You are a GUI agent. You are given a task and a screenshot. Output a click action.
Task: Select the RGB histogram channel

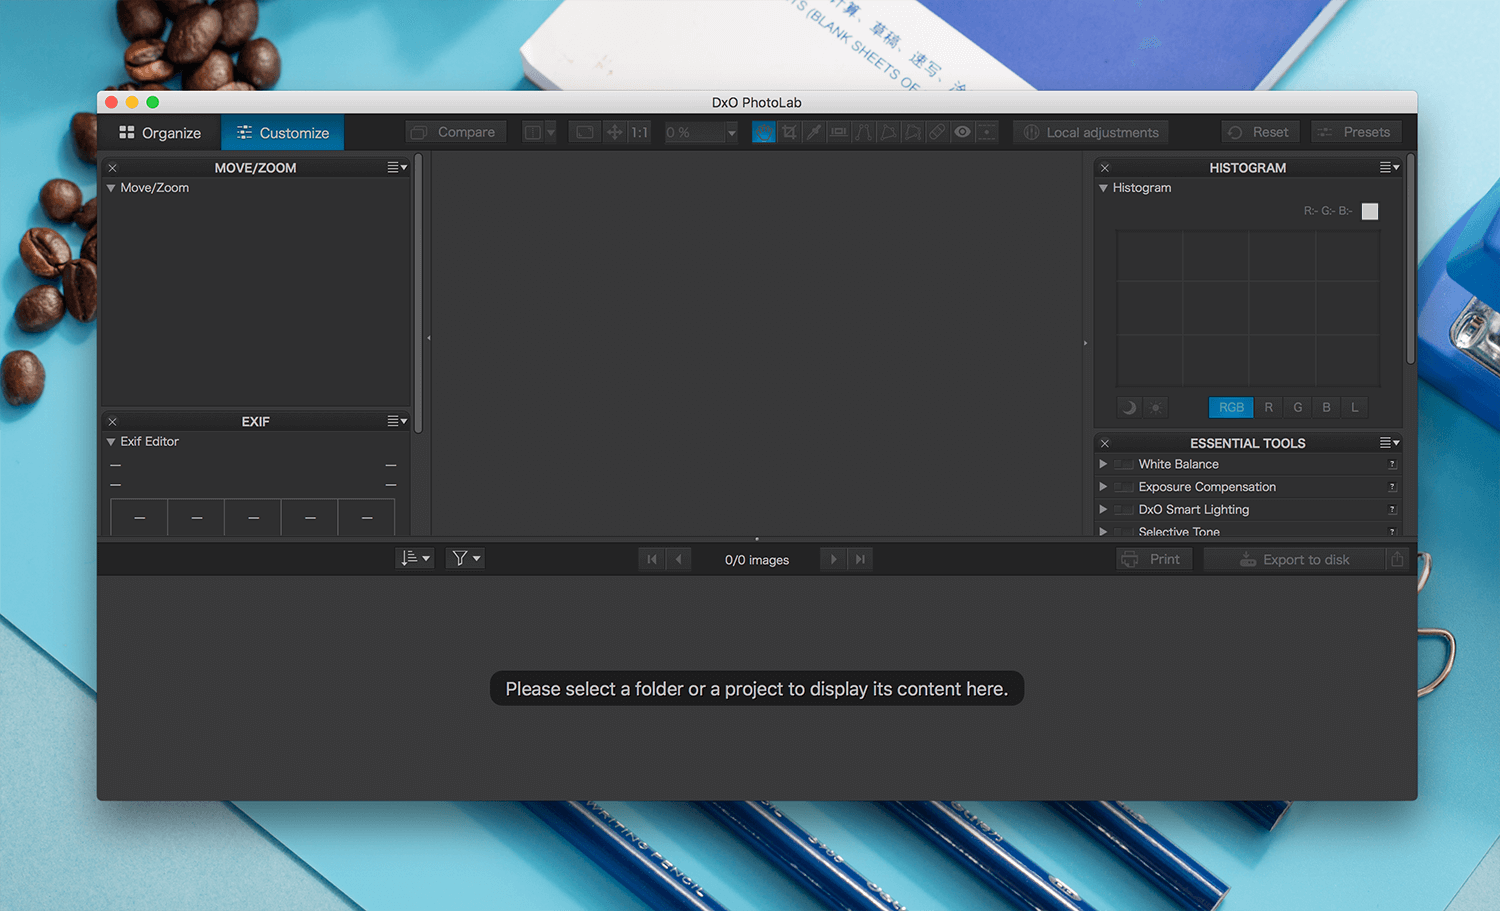coord(1231,407)
